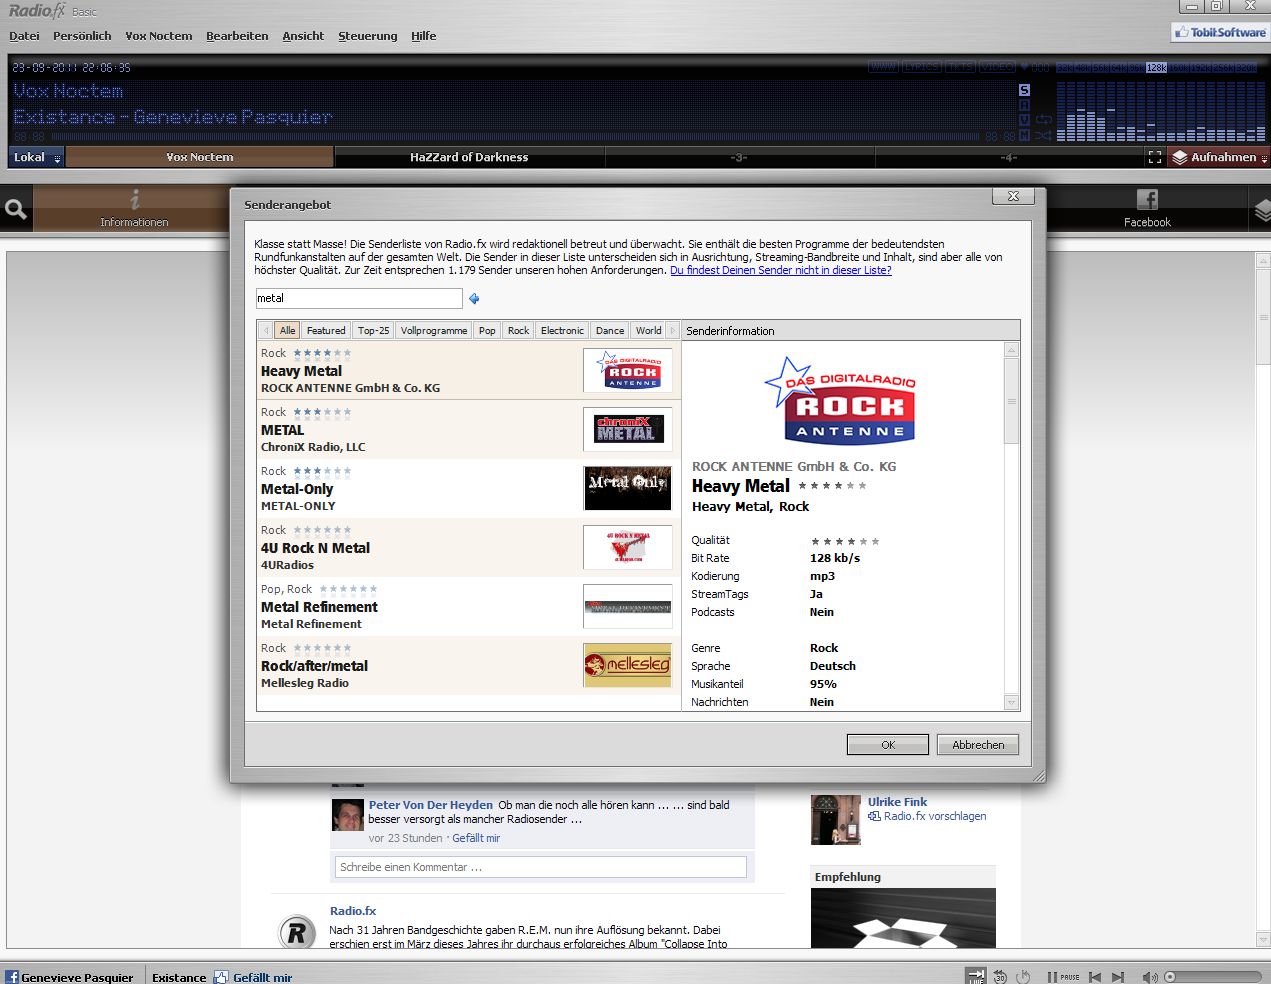Mute audio with the speaker icon

point(1150,977)
